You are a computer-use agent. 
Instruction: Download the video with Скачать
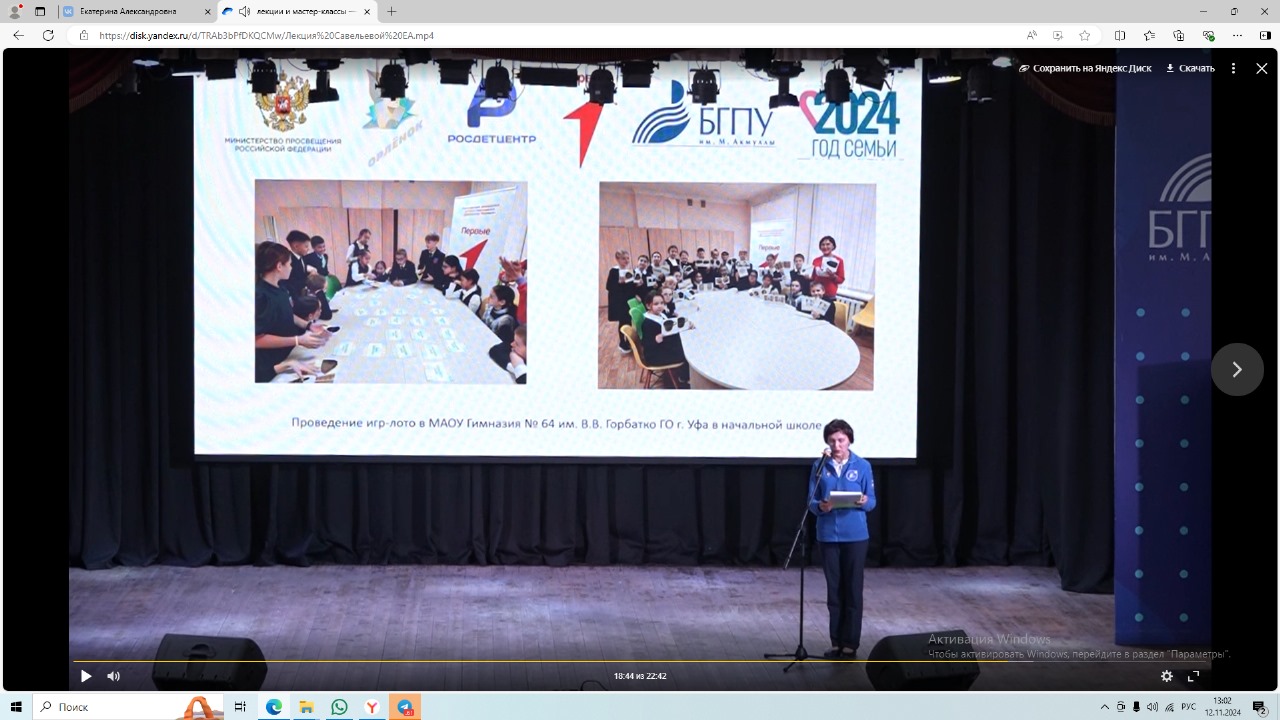tap(1190, 68)
